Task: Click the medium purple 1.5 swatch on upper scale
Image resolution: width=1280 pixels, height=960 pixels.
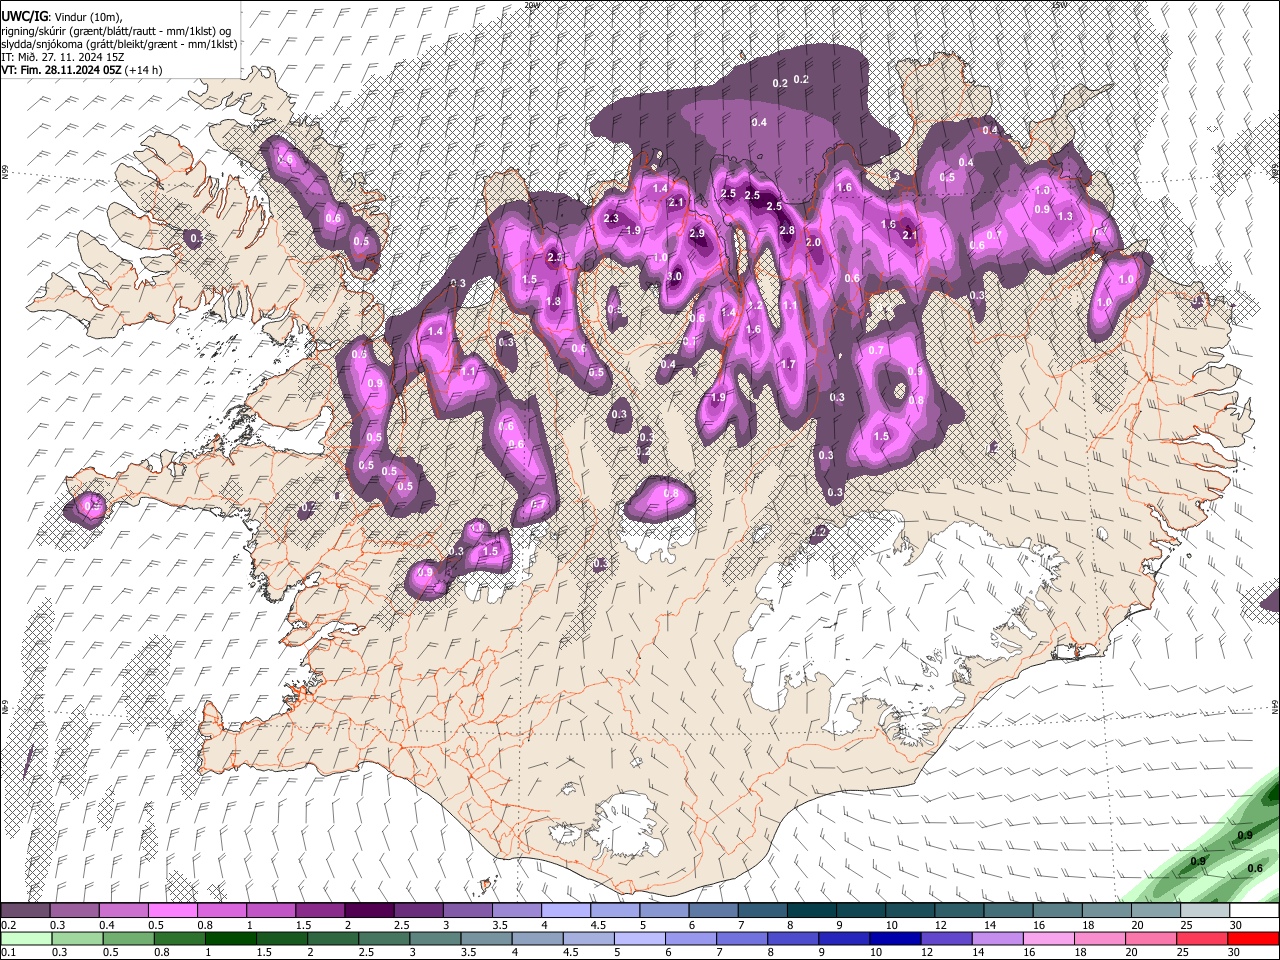Action: pyautogui.click(x=319, y=911)
